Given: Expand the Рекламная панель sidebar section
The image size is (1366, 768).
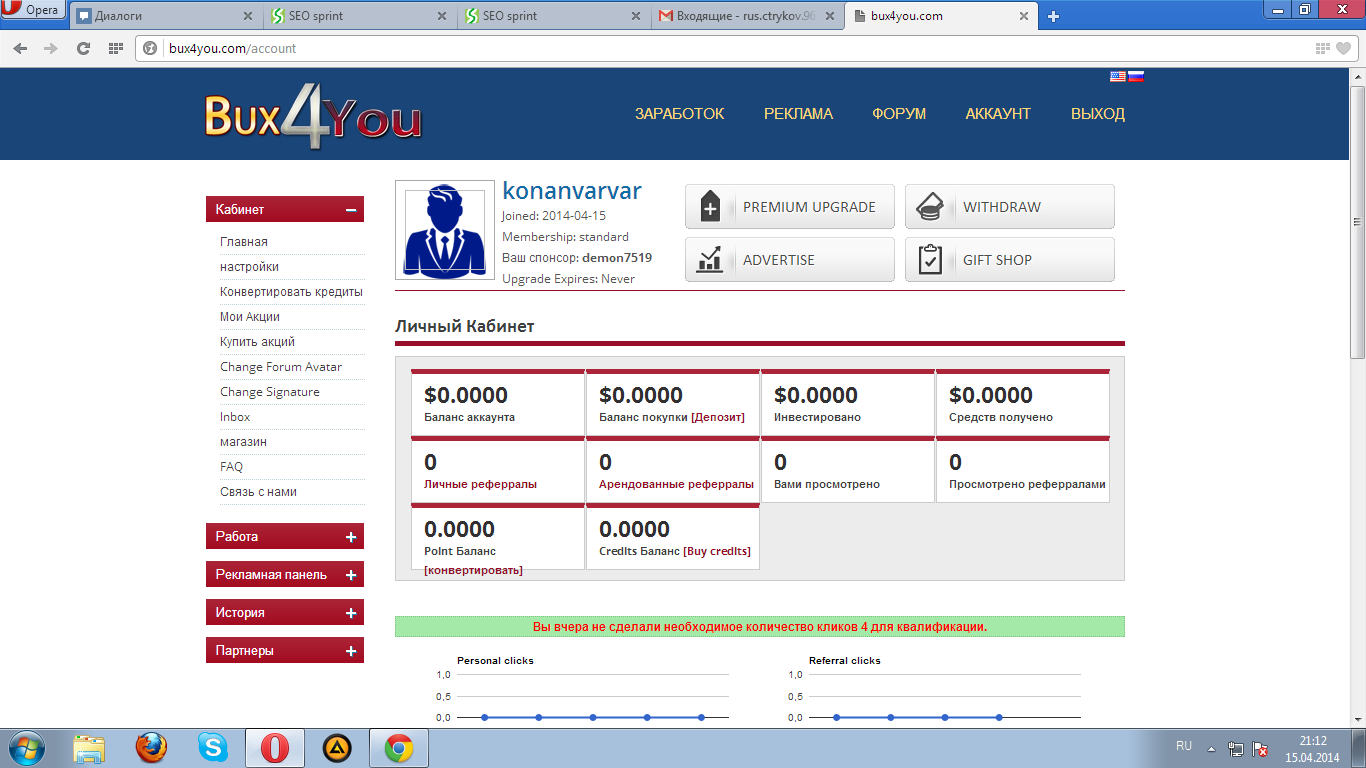Looking at the screenshot, I should [x=285, y=575].
